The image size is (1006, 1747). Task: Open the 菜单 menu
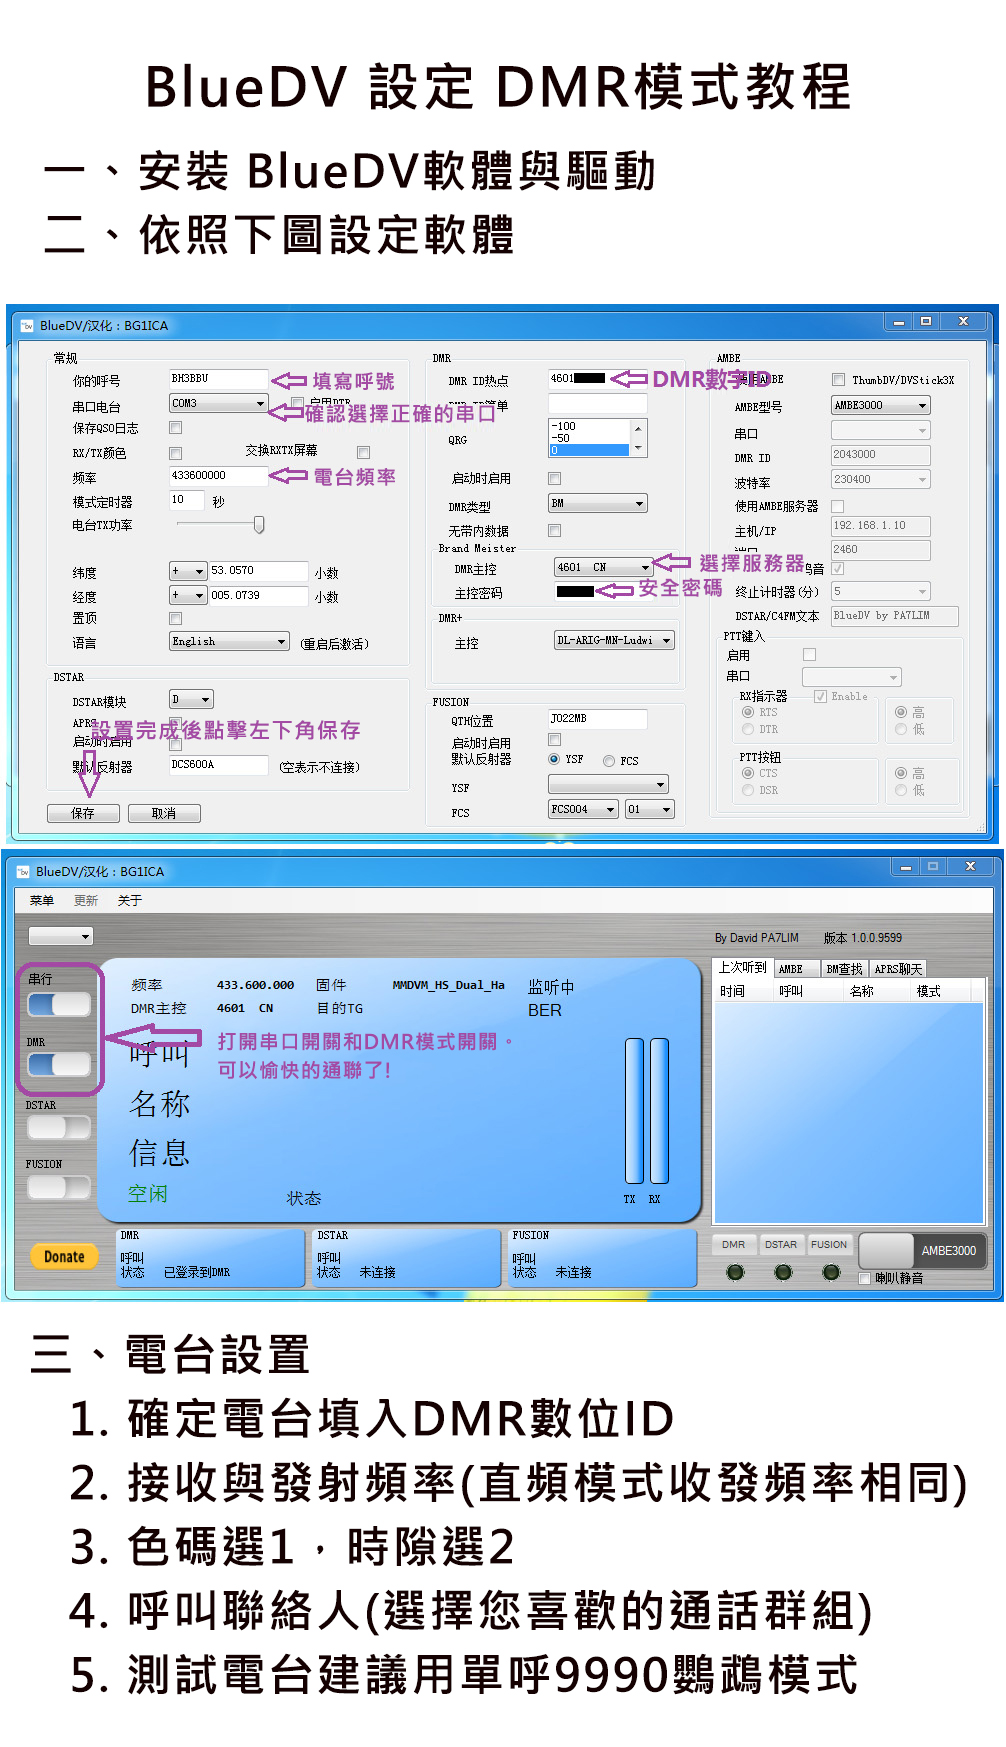point(42,901)
